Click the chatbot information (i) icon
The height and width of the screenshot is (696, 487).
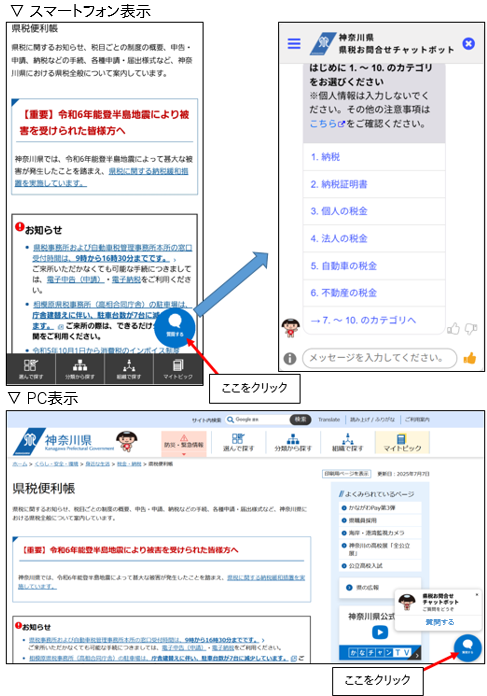point(289,358)
